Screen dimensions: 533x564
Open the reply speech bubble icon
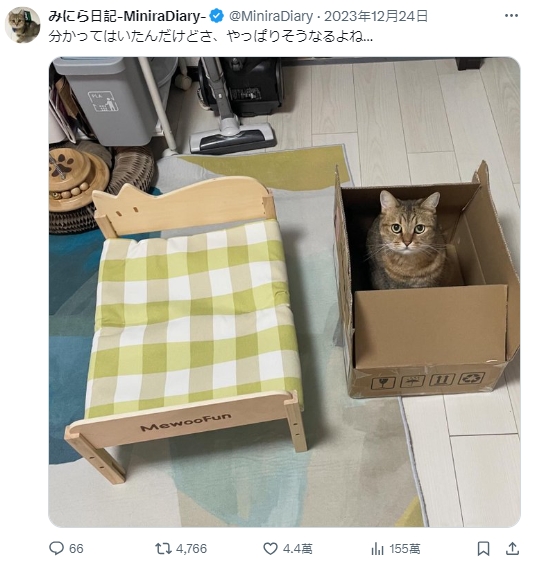(56, 549)
